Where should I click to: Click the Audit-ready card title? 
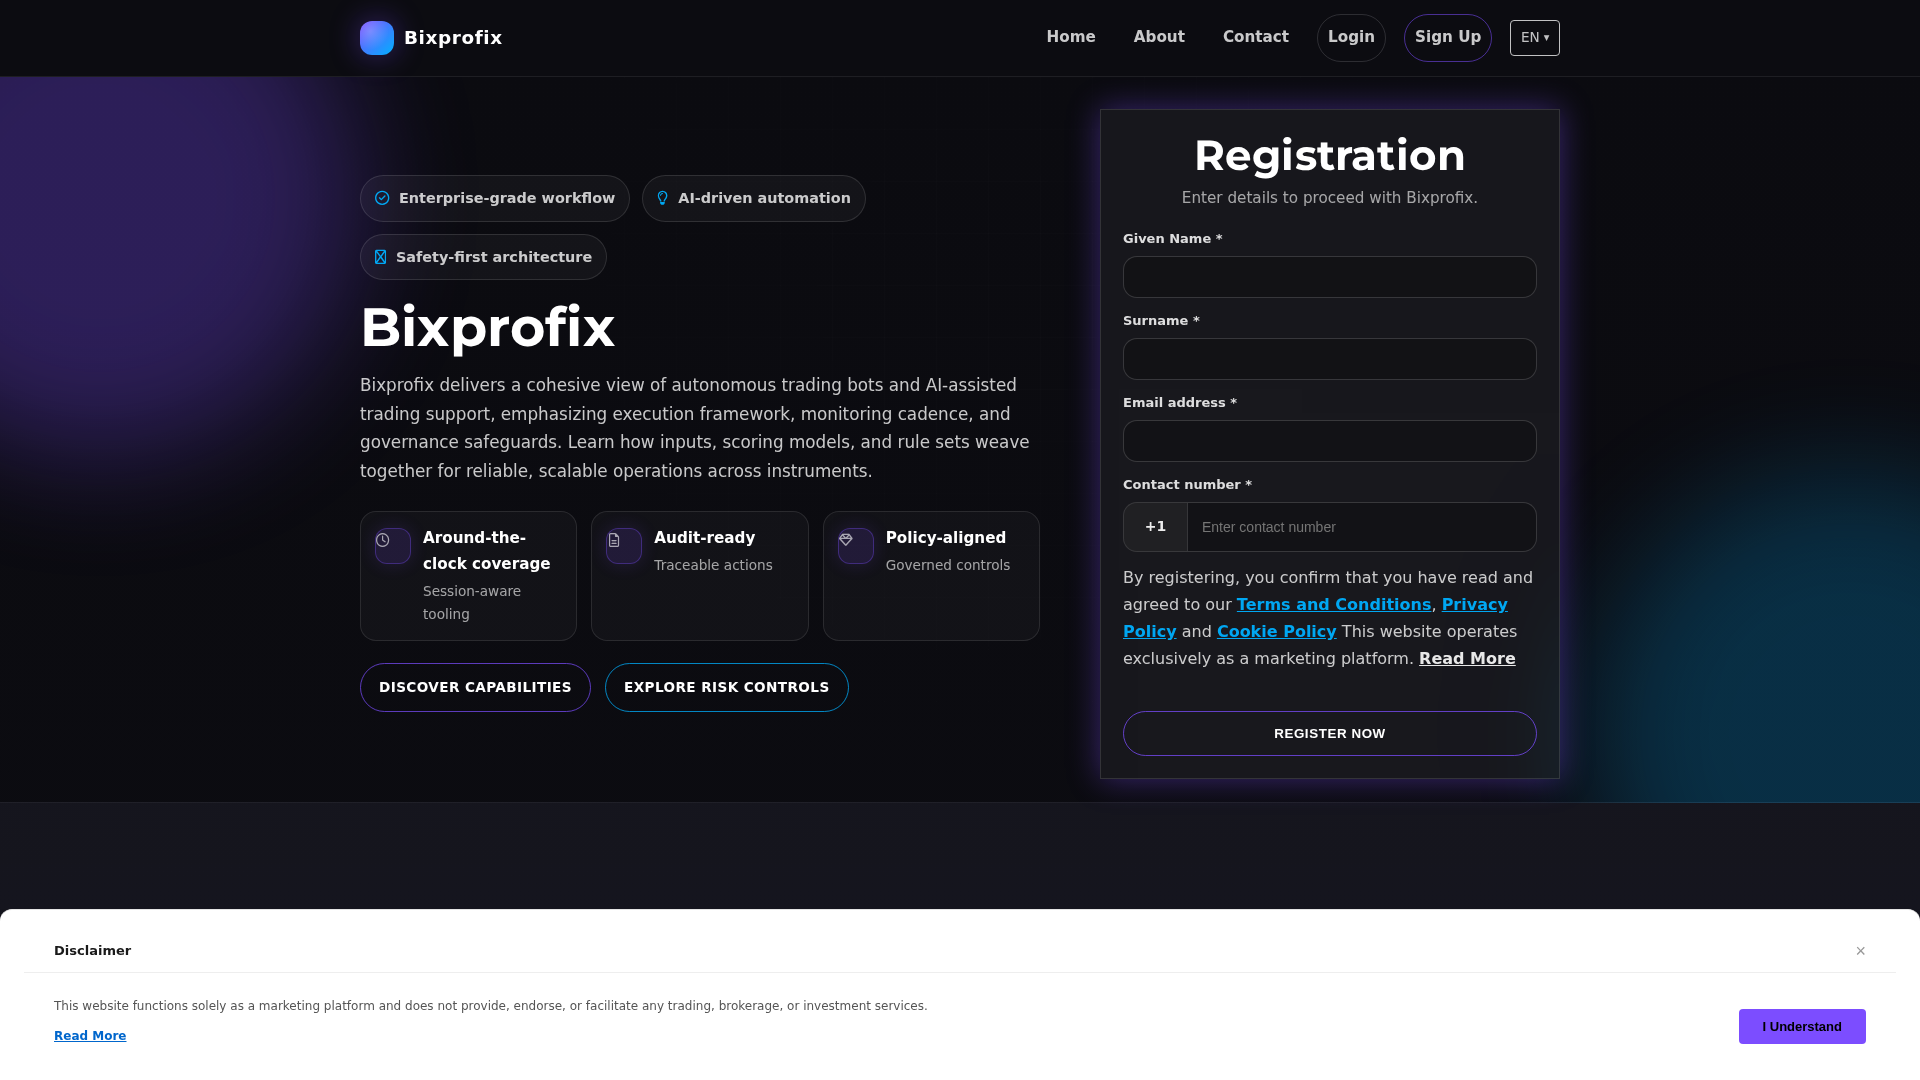[705, 538]
